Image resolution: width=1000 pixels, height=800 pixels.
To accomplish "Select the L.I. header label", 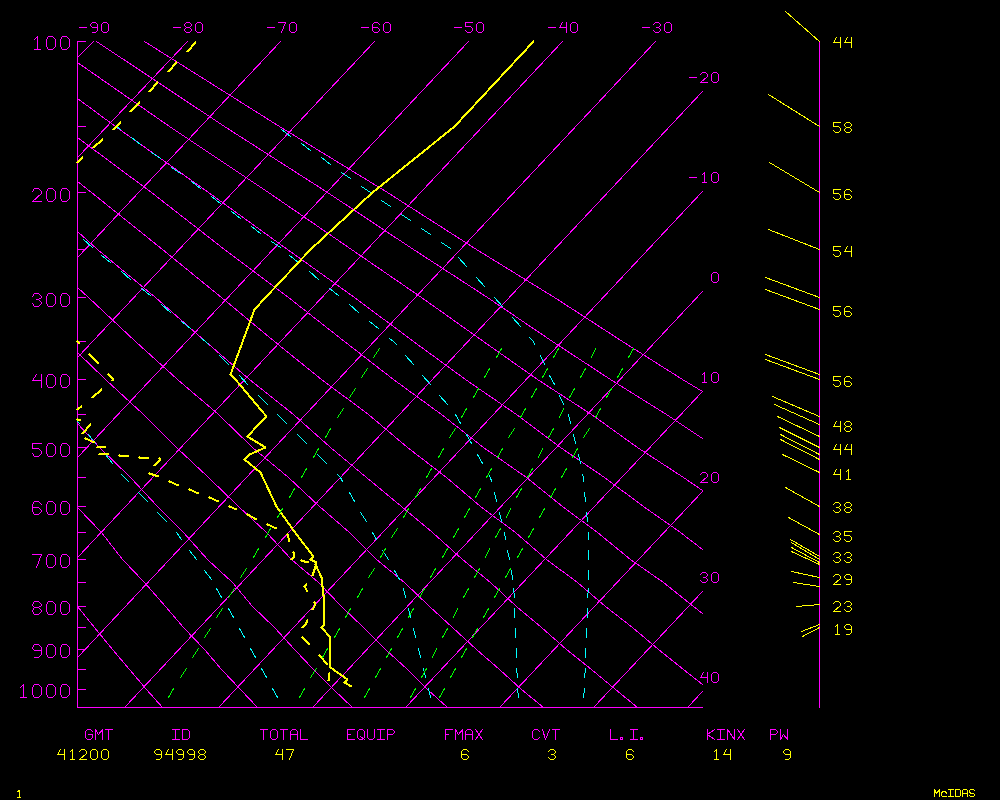I will [627, 735].
